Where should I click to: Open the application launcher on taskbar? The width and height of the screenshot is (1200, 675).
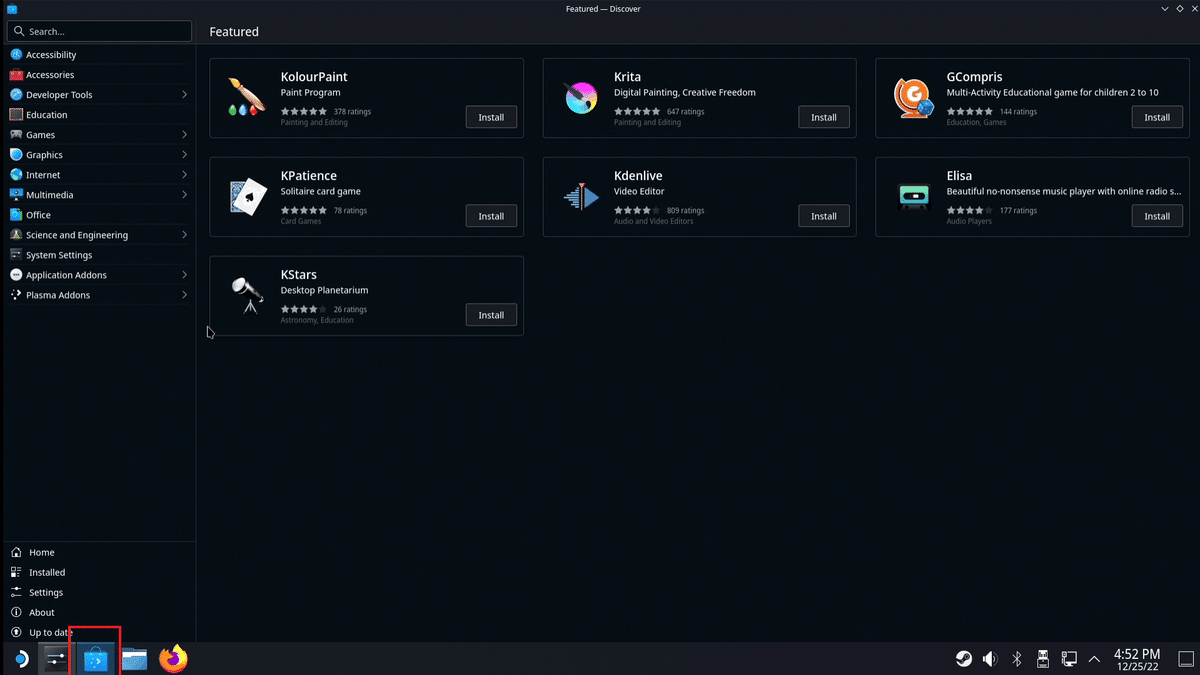pos(20,659)
